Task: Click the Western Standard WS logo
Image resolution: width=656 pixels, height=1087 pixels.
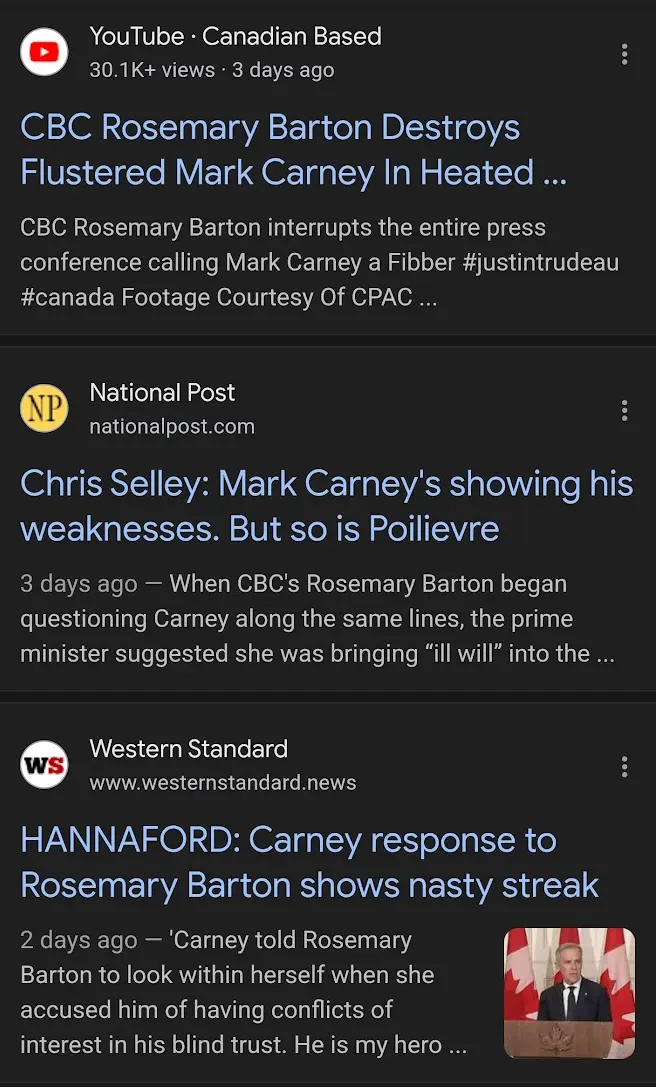Action: pos(44,766)
